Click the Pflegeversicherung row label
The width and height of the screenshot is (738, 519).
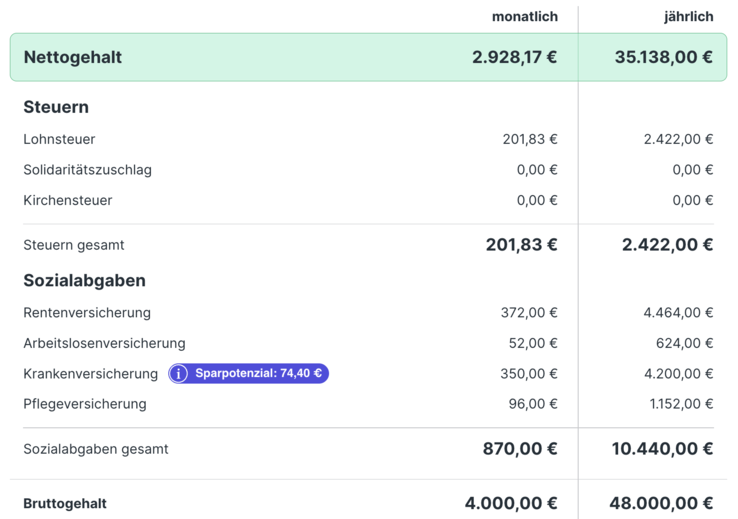(85, 404)
